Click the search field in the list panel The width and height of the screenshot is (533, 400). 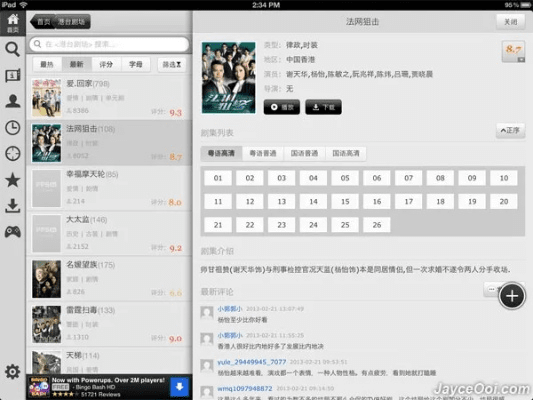109,44
